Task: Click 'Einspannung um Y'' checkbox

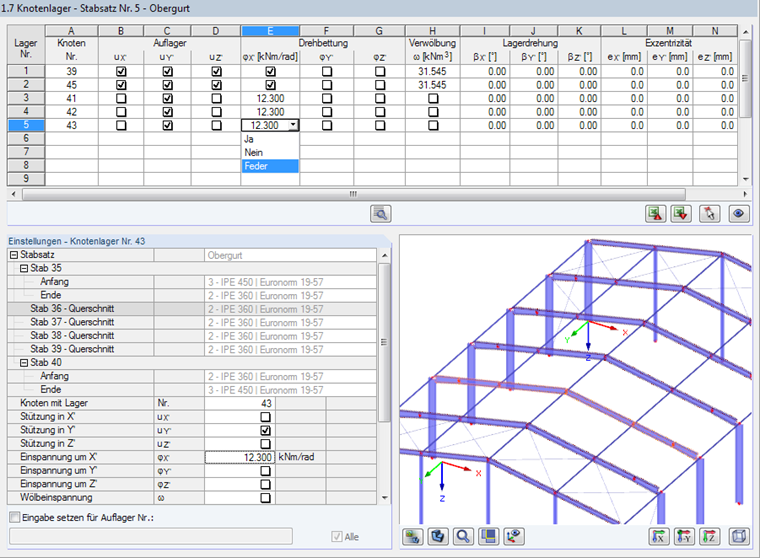Action: (x=265, y=471)
